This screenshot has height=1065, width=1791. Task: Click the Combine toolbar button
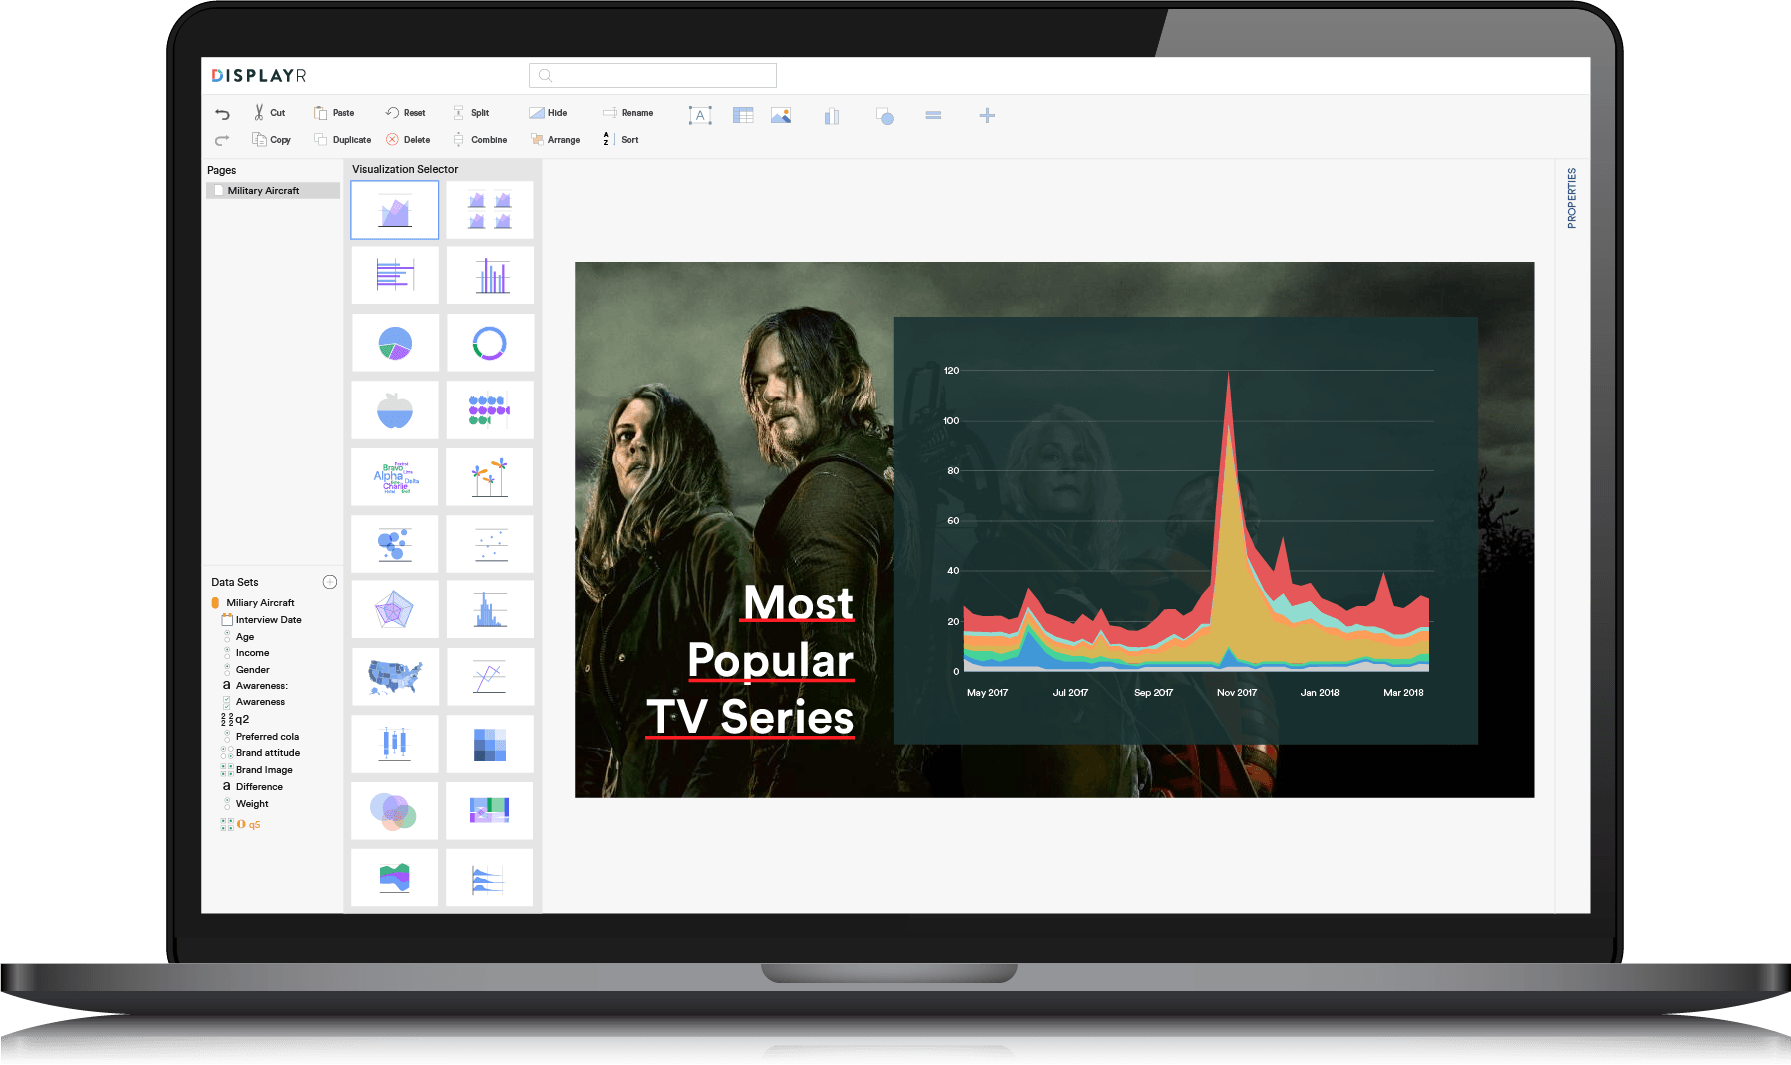click(480, 140)
